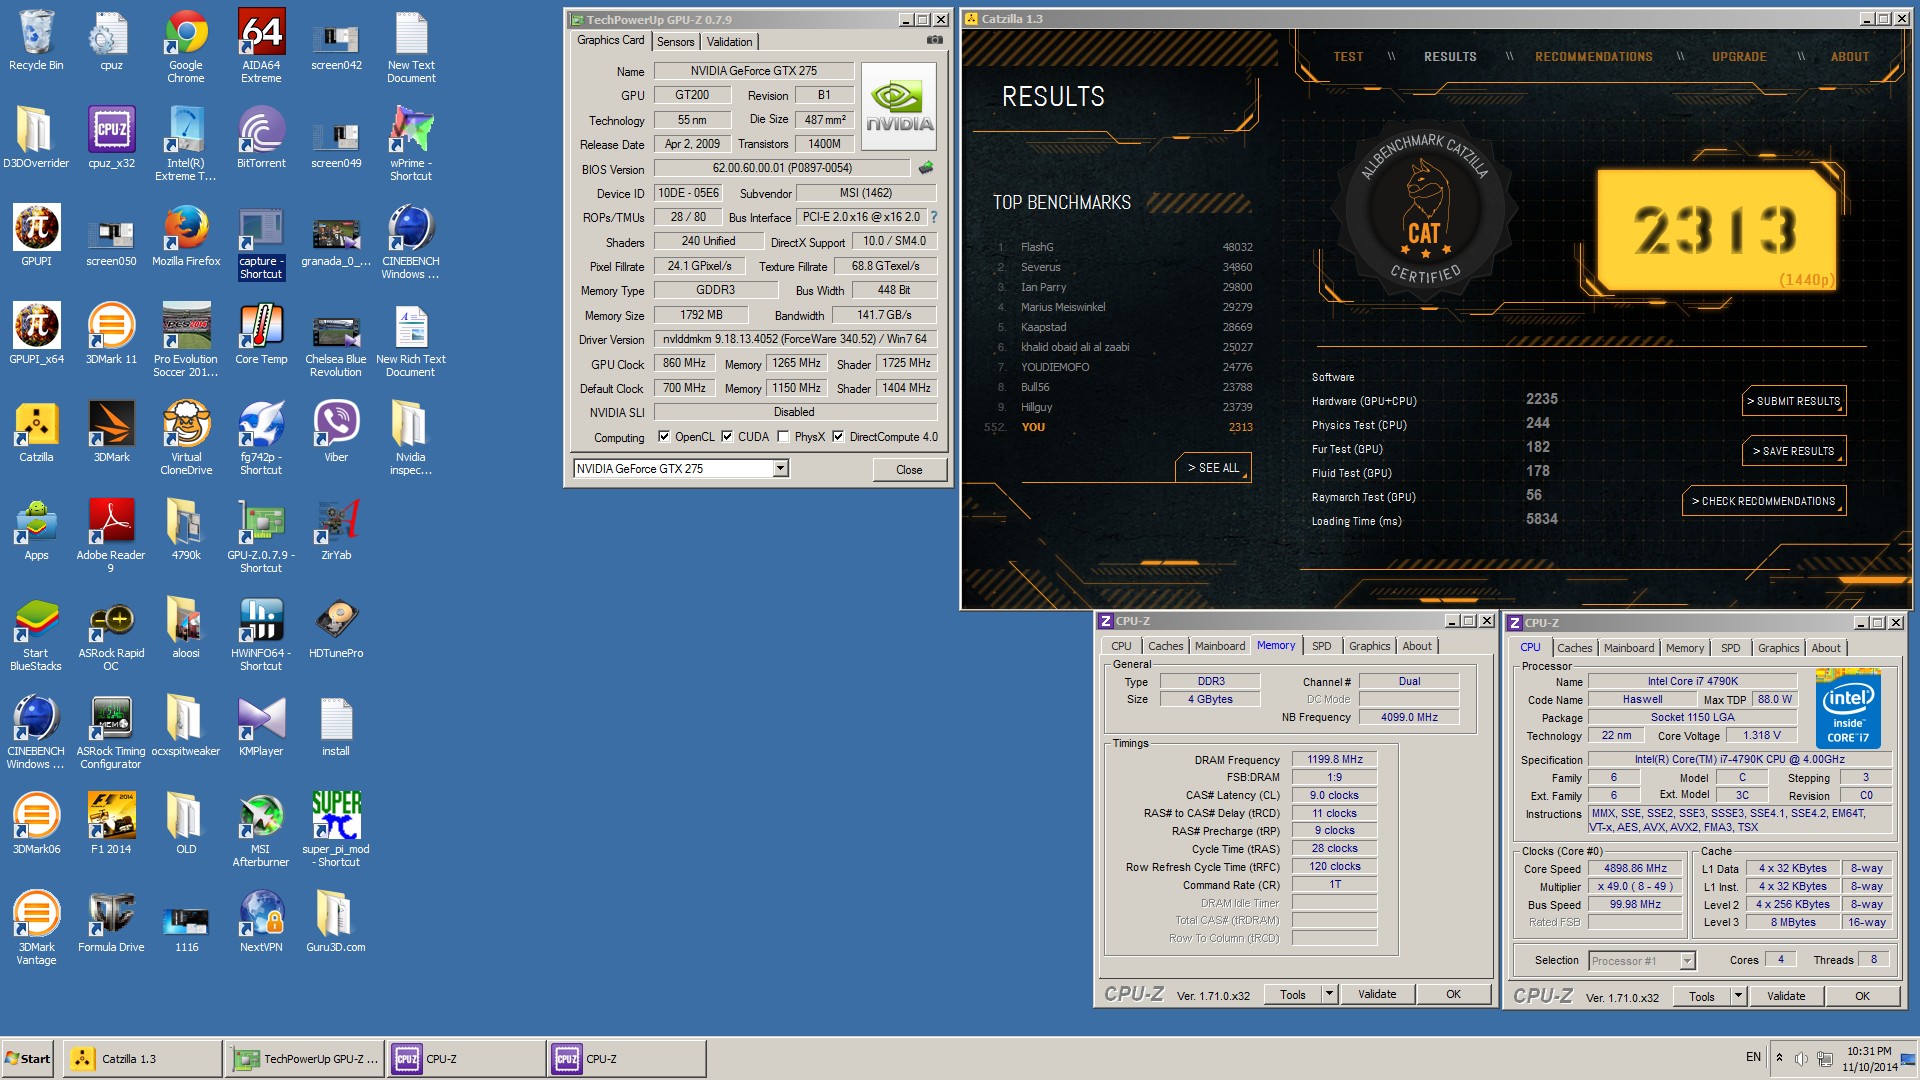Open the ABOUT section in Catzilla
This screenshot has width=1920, height=1080.
(x=1850, y=57)
